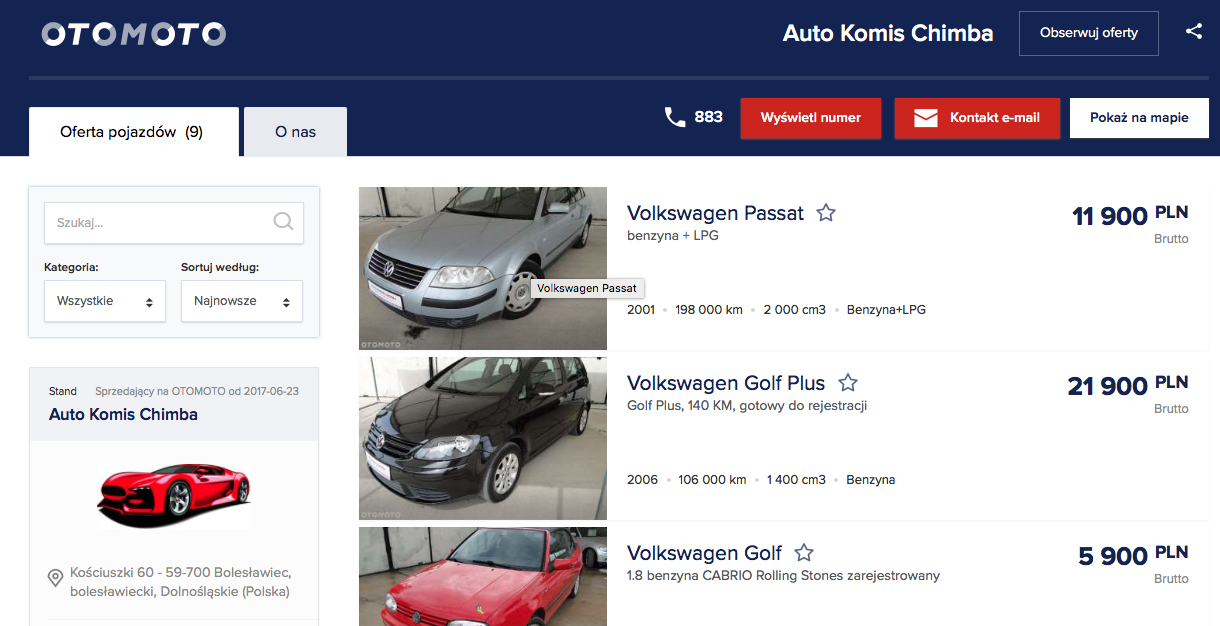Click Obserwuj oferty button

pos(1089,33)
